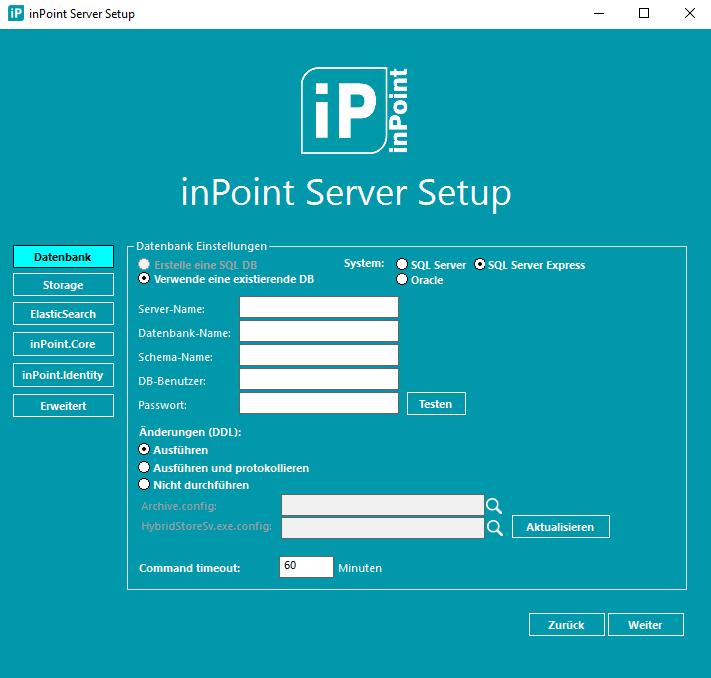Click the 'Command timeout:' label
711x678 pixels.
190,568
